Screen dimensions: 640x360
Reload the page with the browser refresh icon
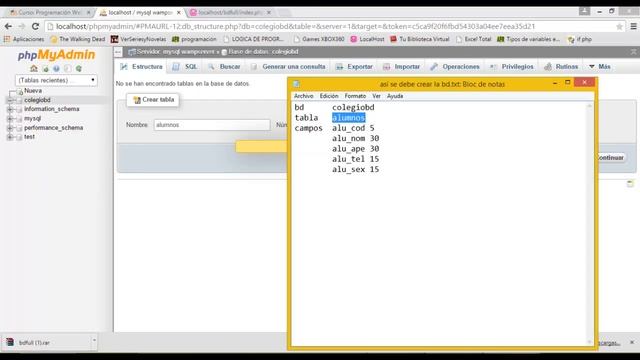point(35,27)
